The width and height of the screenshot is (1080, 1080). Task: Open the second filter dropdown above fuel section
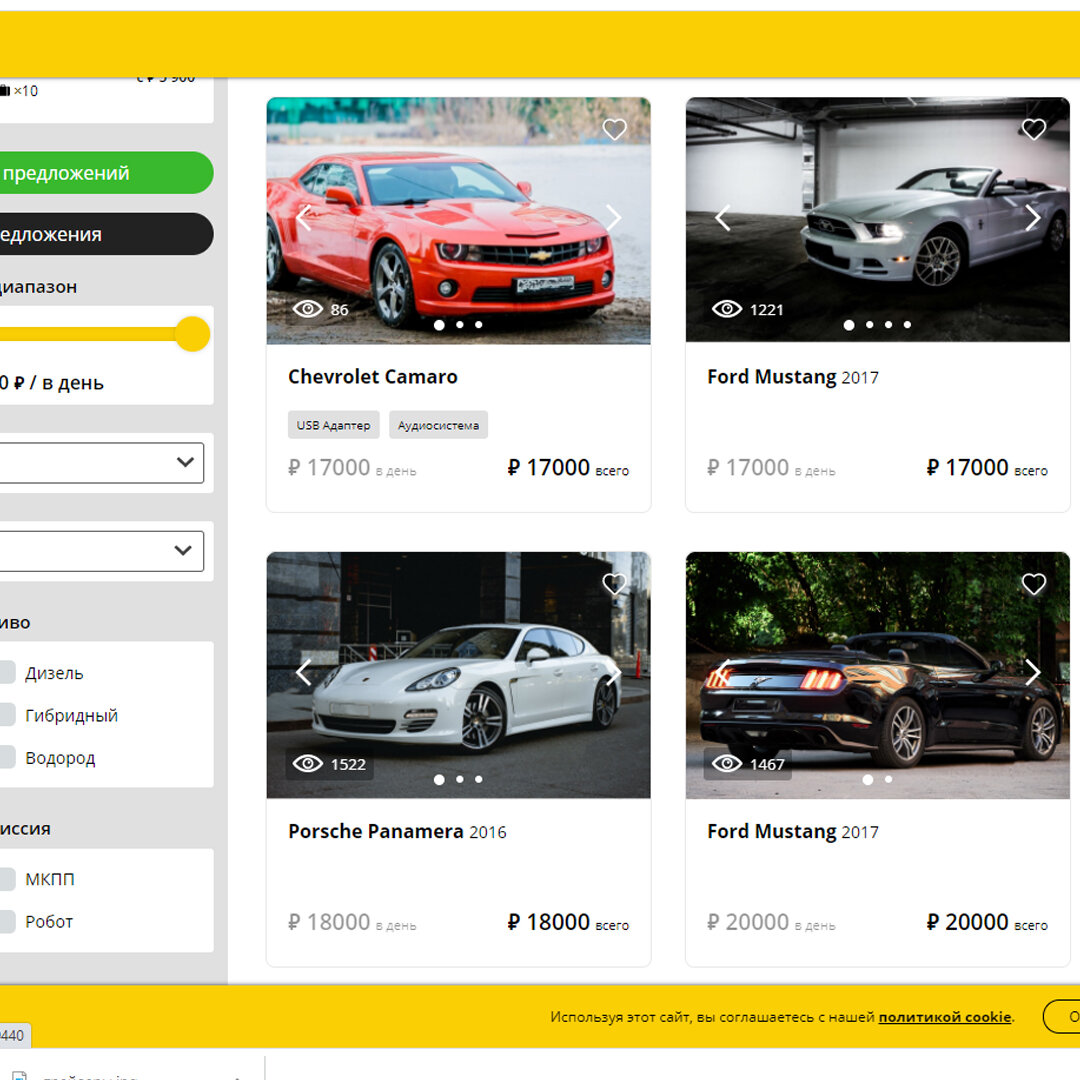click(x=102, y=550)
